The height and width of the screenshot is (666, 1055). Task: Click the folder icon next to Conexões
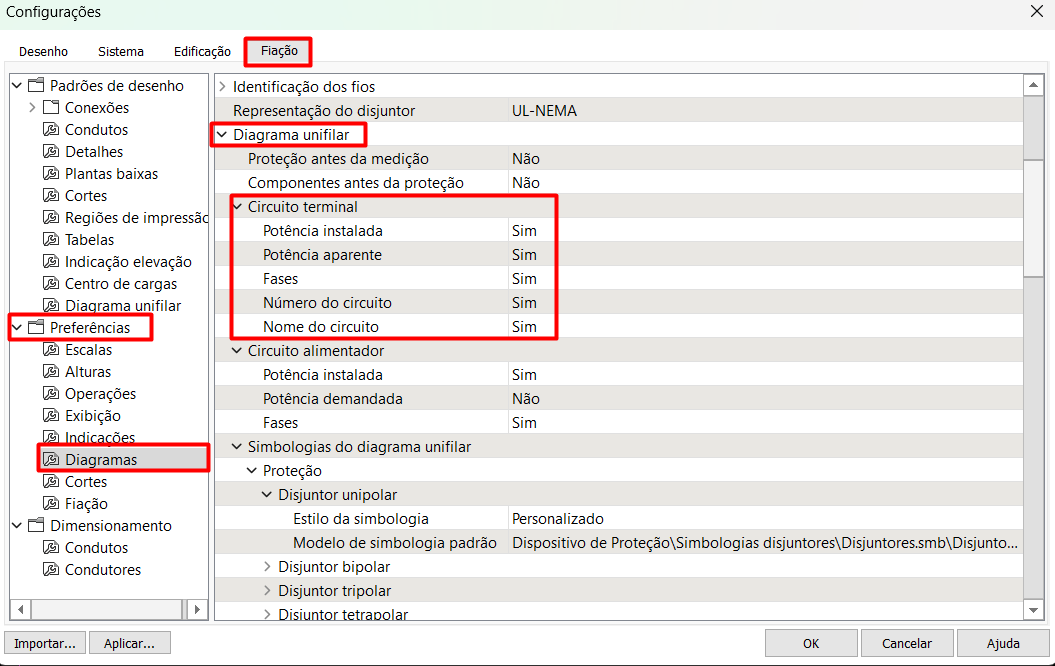[x=51, y=108]
